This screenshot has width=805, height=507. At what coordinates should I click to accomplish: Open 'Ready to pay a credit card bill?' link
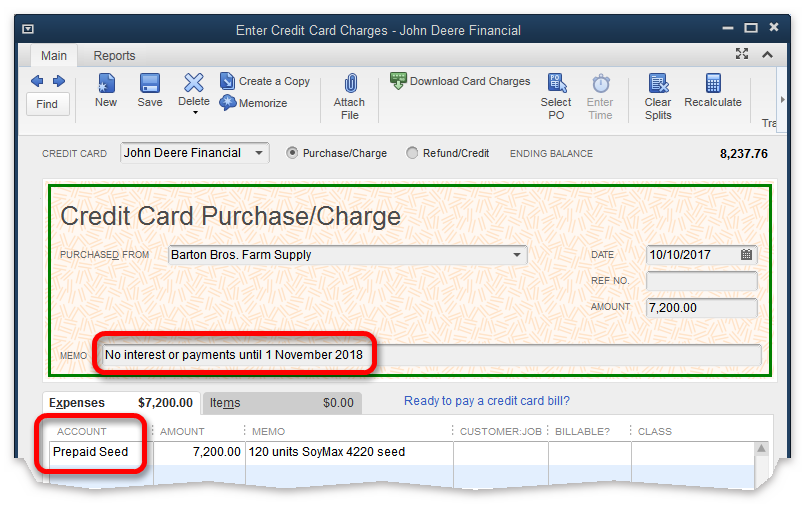click(487, 401)
